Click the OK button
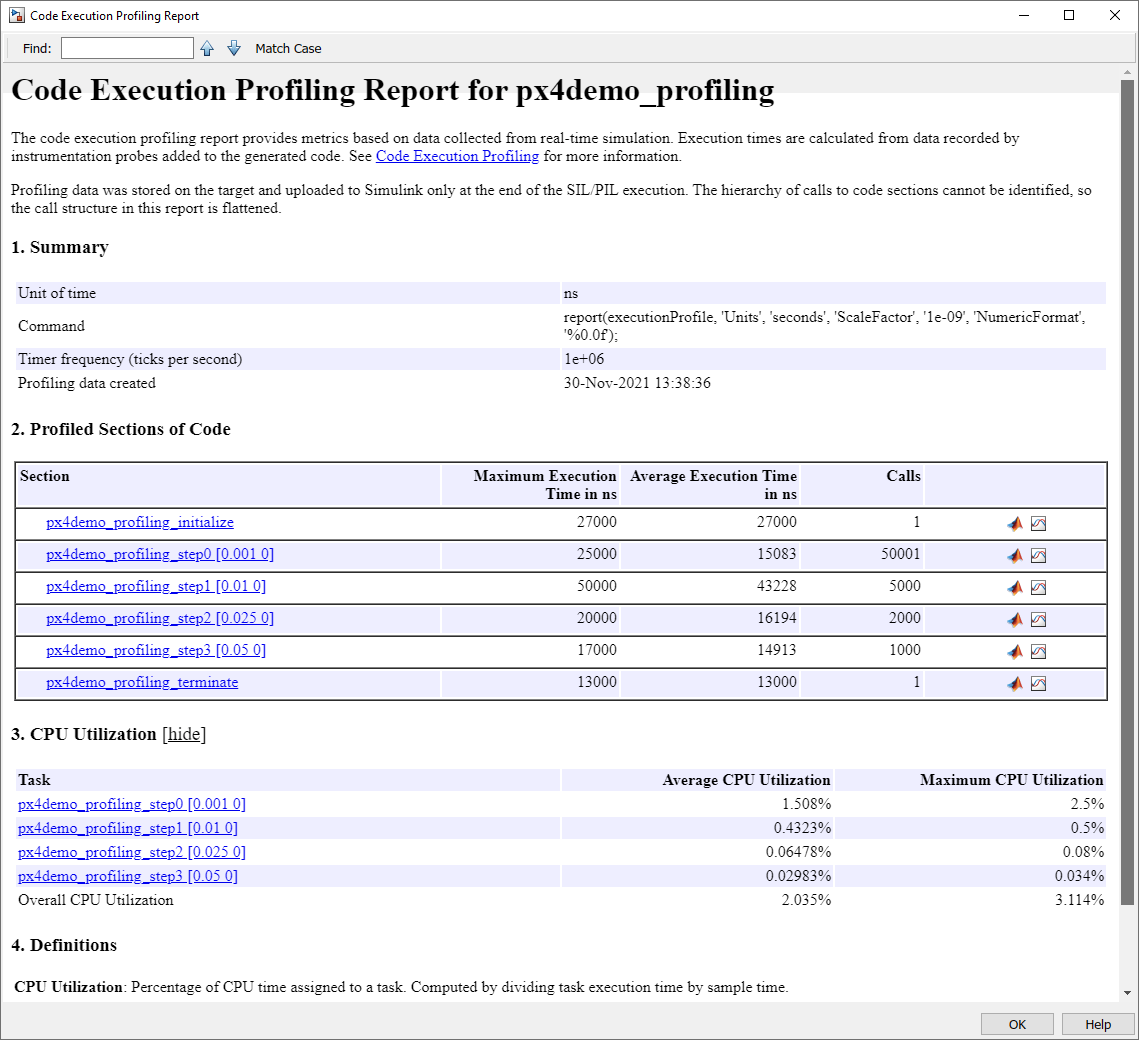The image size is (1139, 1040). [1017, 1024]
